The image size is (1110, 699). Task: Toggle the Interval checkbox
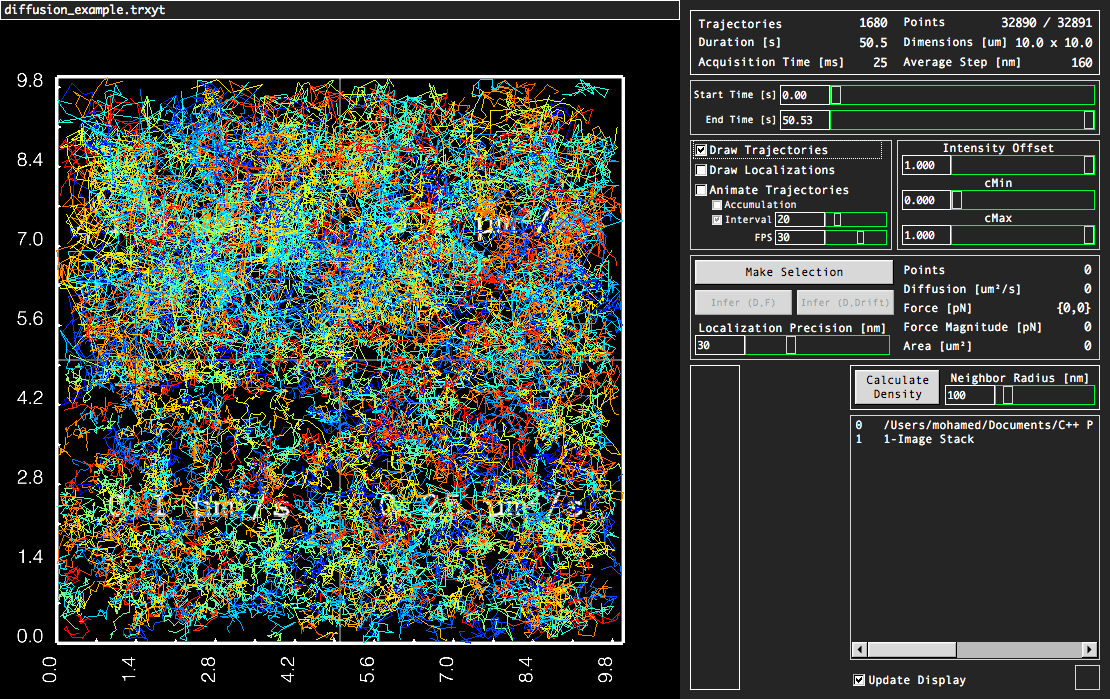pos(717,220)
